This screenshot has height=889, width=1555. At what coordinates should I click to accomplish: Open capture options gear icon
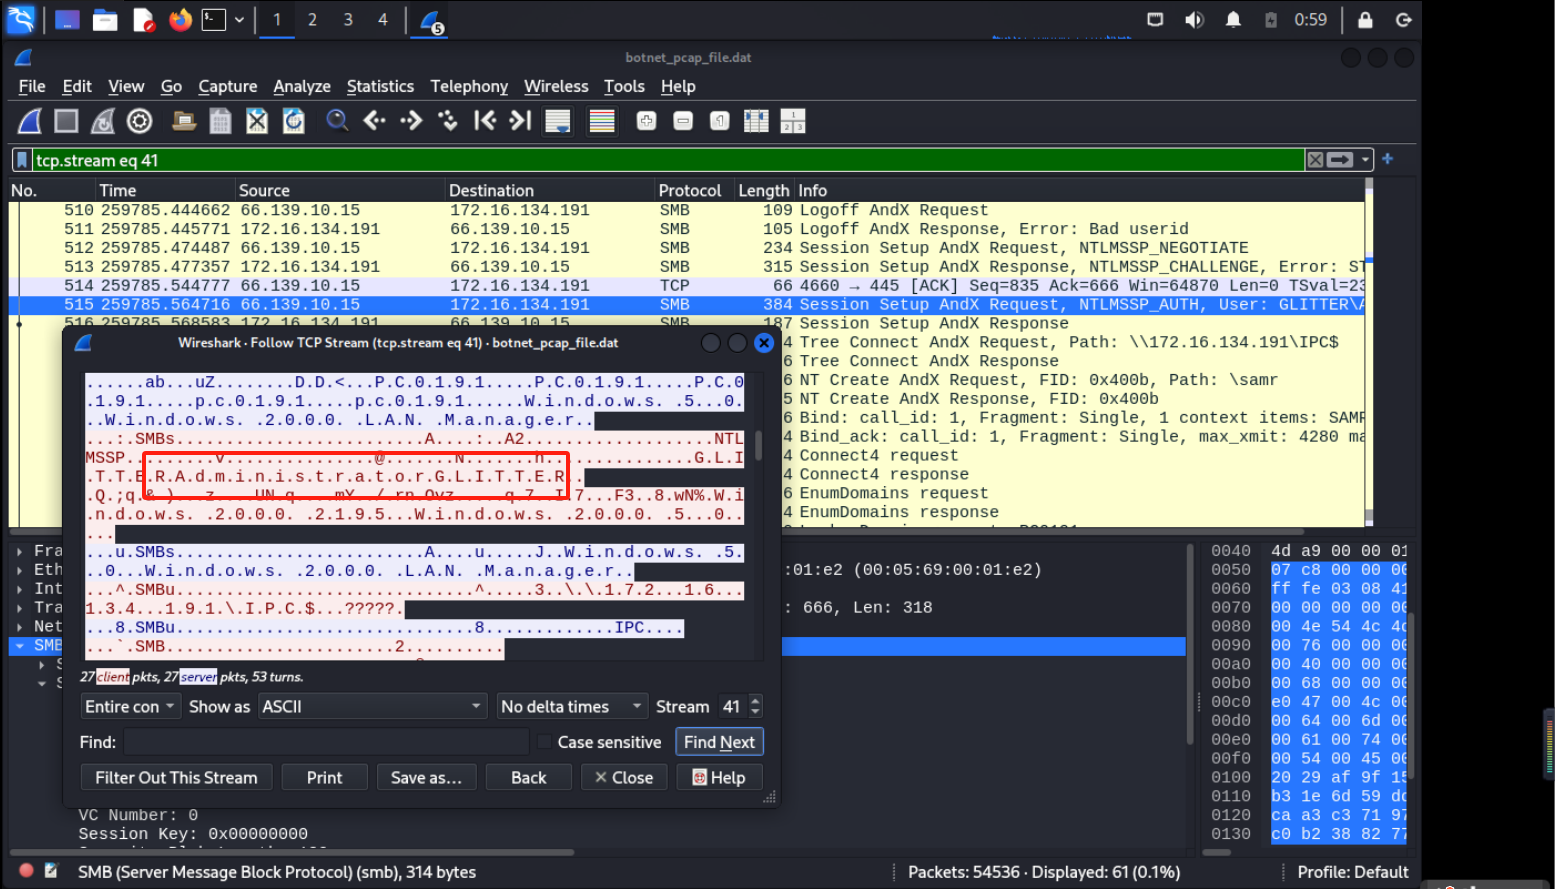click(140, 121)
